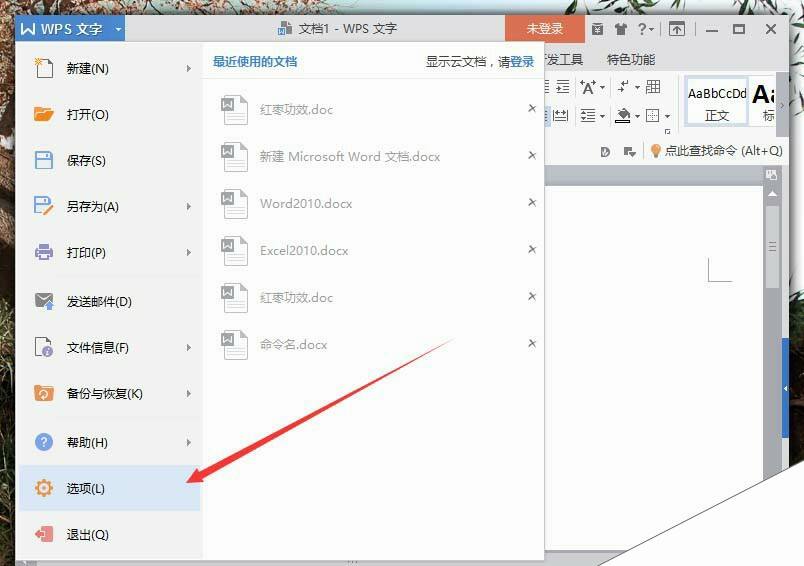Viewport: 804px width, 566px height.
Task: Open the shading color dropdown arrow
Action: point(637,116)
